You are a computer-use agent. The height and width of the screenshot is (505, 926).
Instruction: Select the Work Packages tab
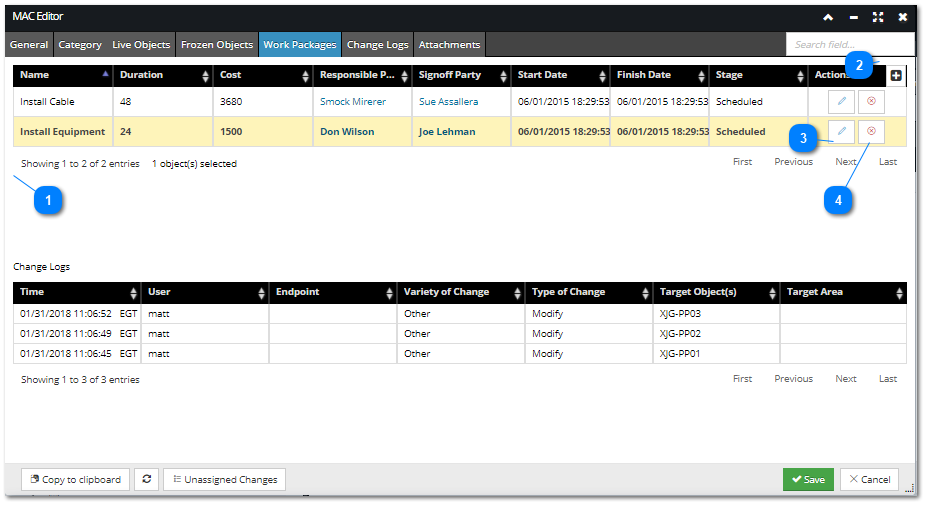[x=300, y=45]
